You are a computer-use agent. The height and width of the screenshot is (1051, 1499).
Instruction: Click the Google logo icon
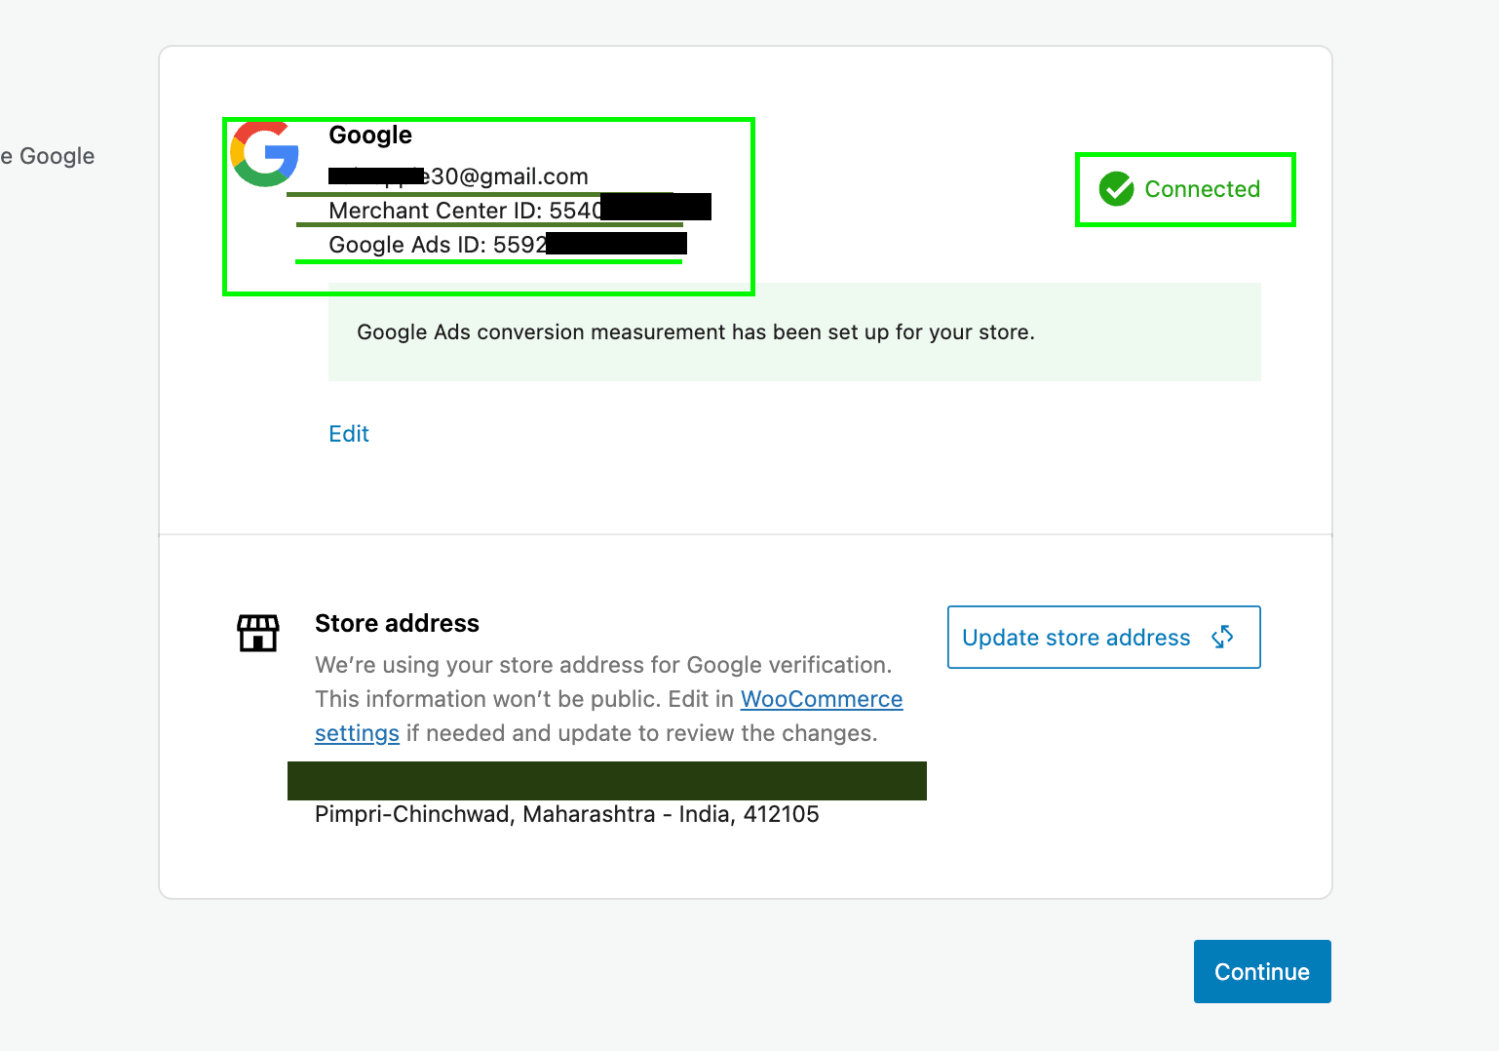263,155
